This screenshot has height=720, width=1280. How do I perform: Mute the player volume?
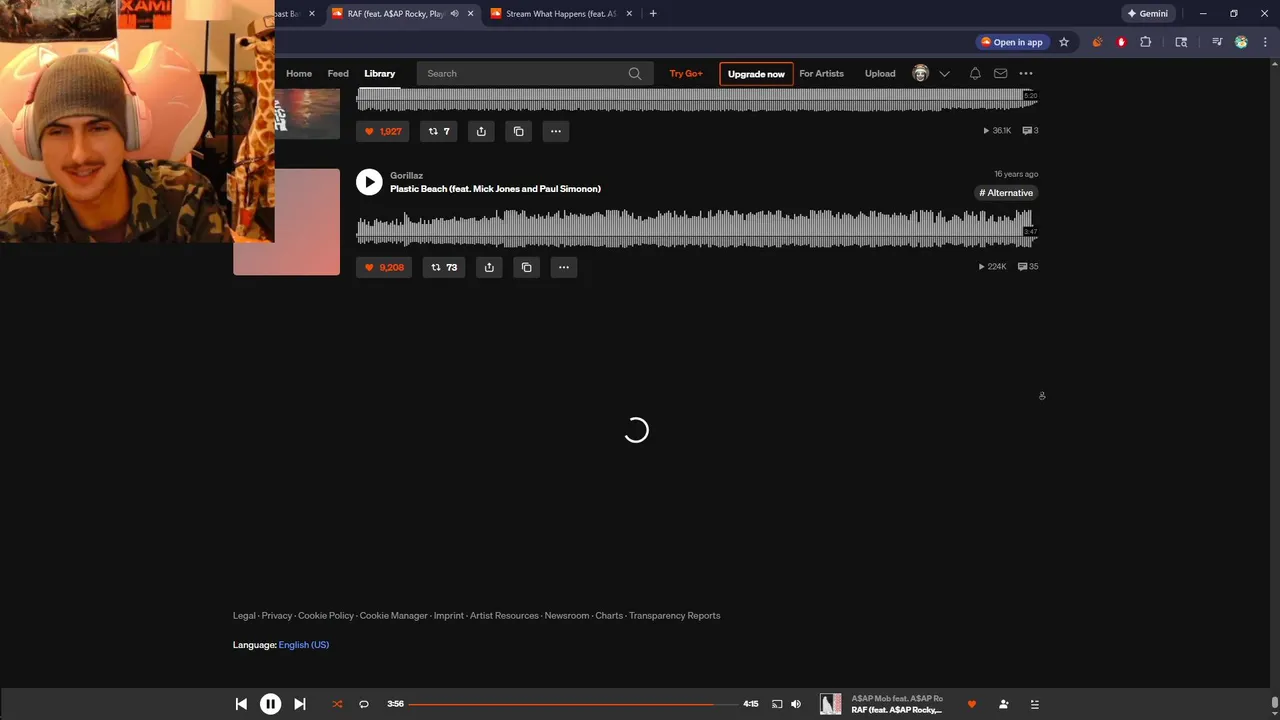(x=796, y=704)
